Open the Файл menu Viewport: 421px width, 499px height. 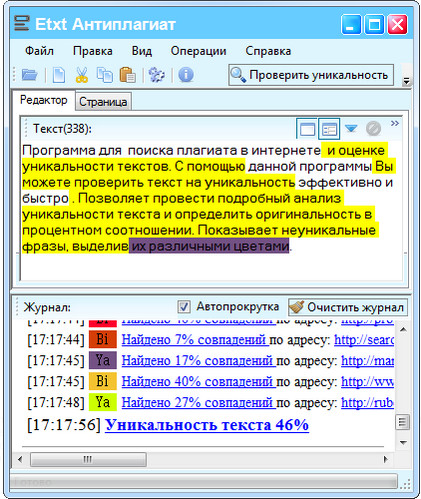tap(39, 51)
